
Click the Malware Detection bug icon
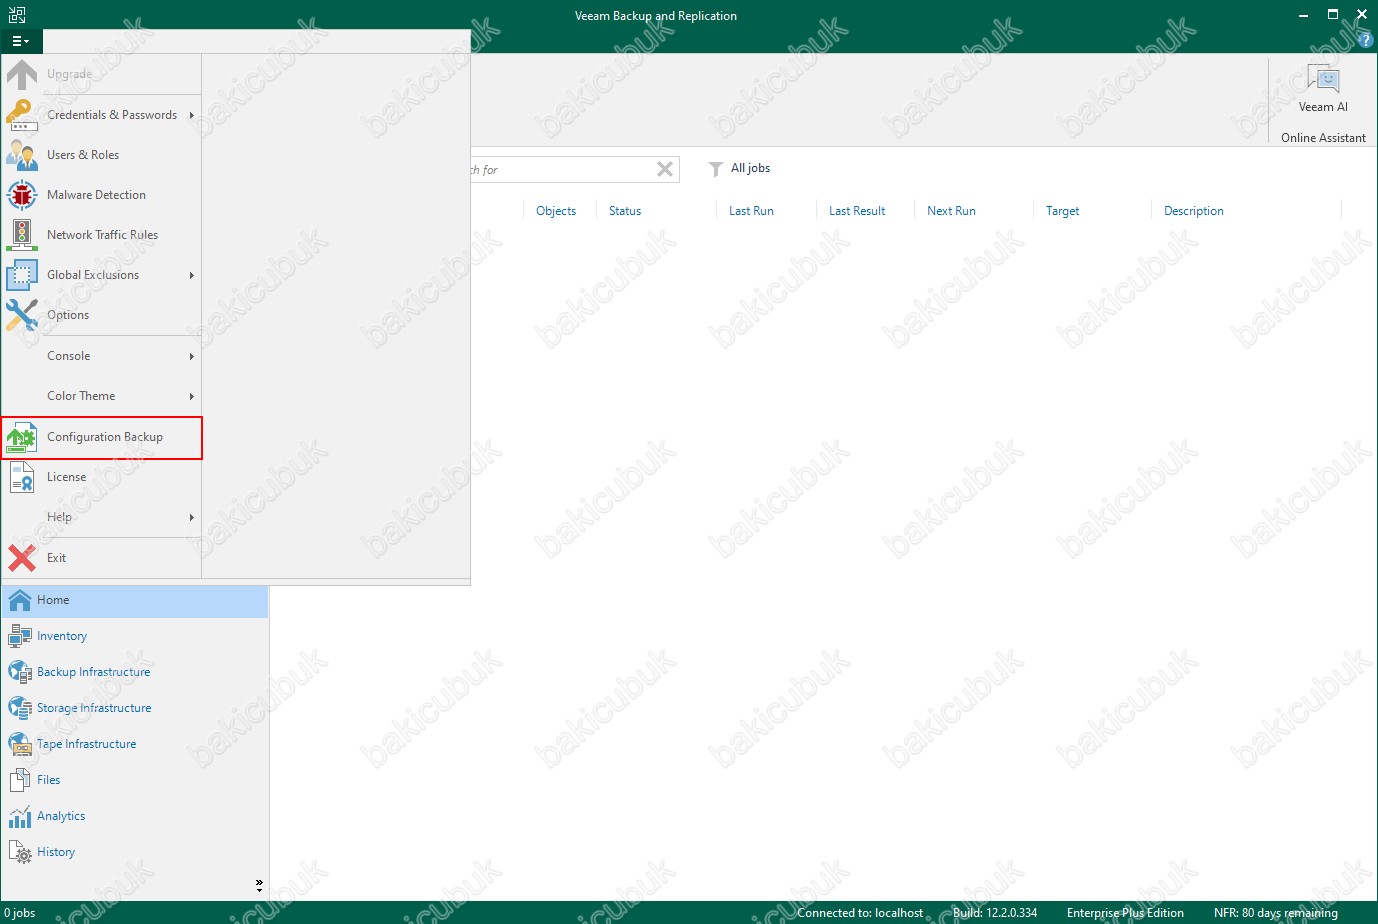(x=21, y=195)
